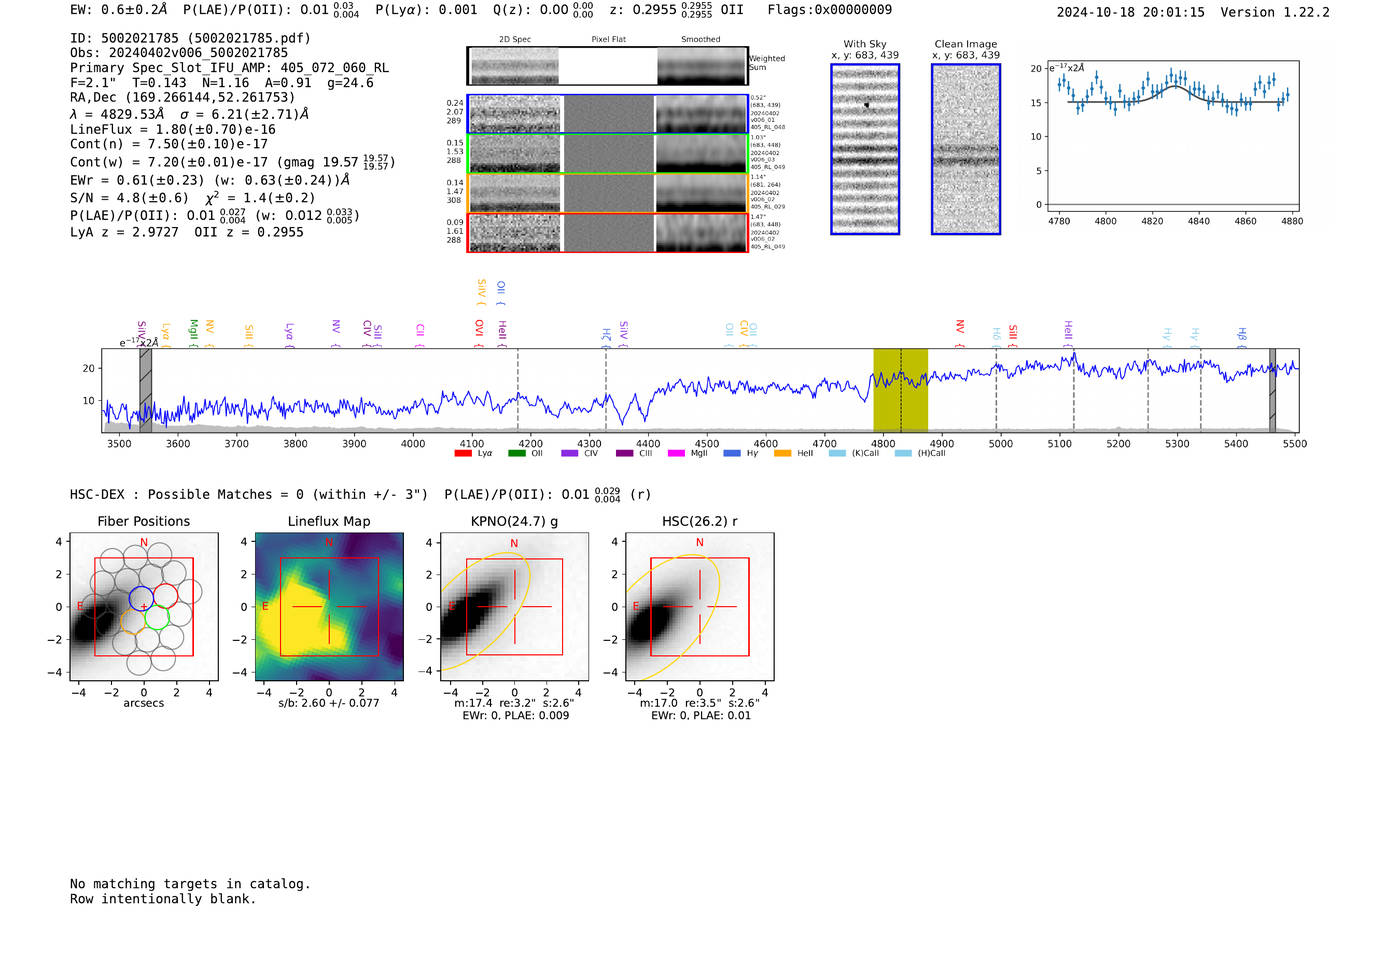
Task: Click the RA,Dec coordinates line
Action: coord(183,98)
